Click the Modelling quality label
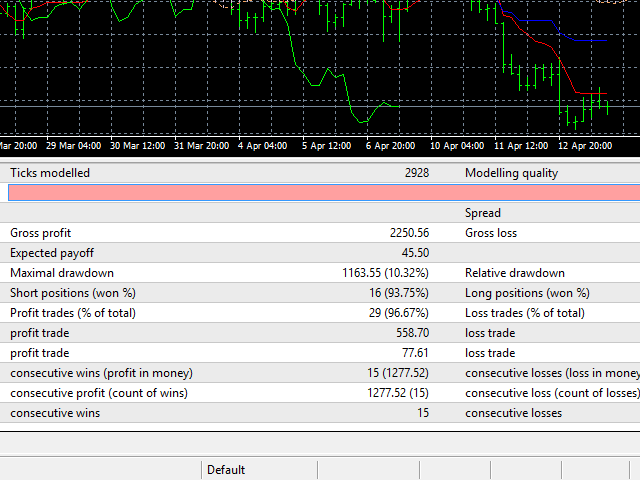The height and width of the screenshot is (480, 640). coord(511,173)
